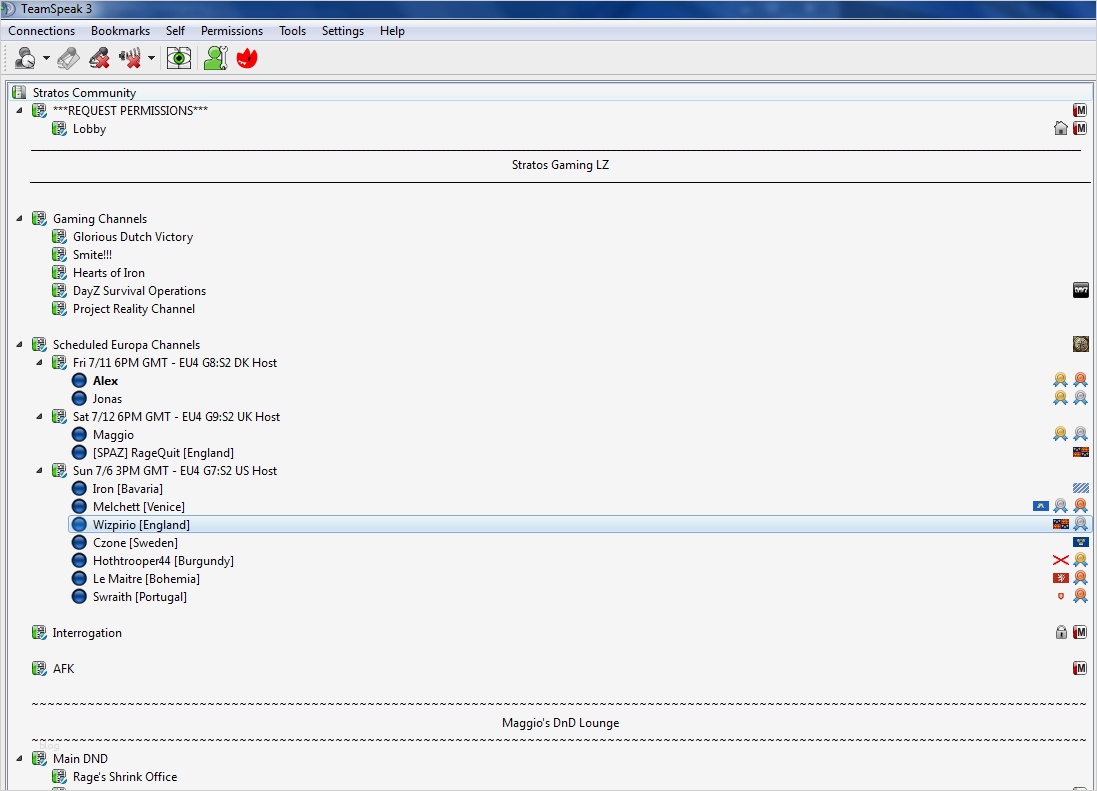Click the Venice flag on Melchett row
The width and height of the screenshot is (1097, 791).
click(1040, 506)
